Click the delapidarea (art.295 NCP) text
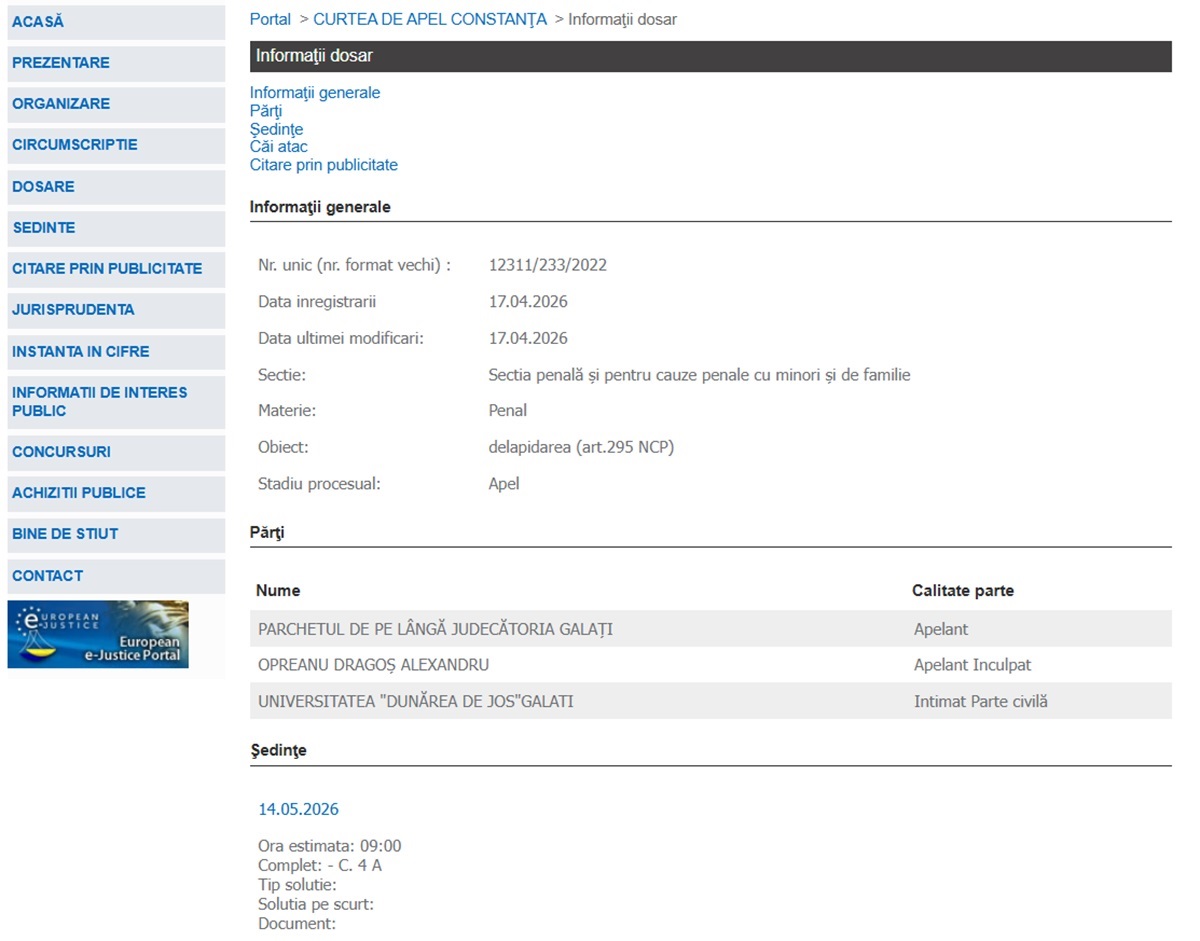Image resolution: width=1200 pixels, height=941 pixels. click(581, 447)
